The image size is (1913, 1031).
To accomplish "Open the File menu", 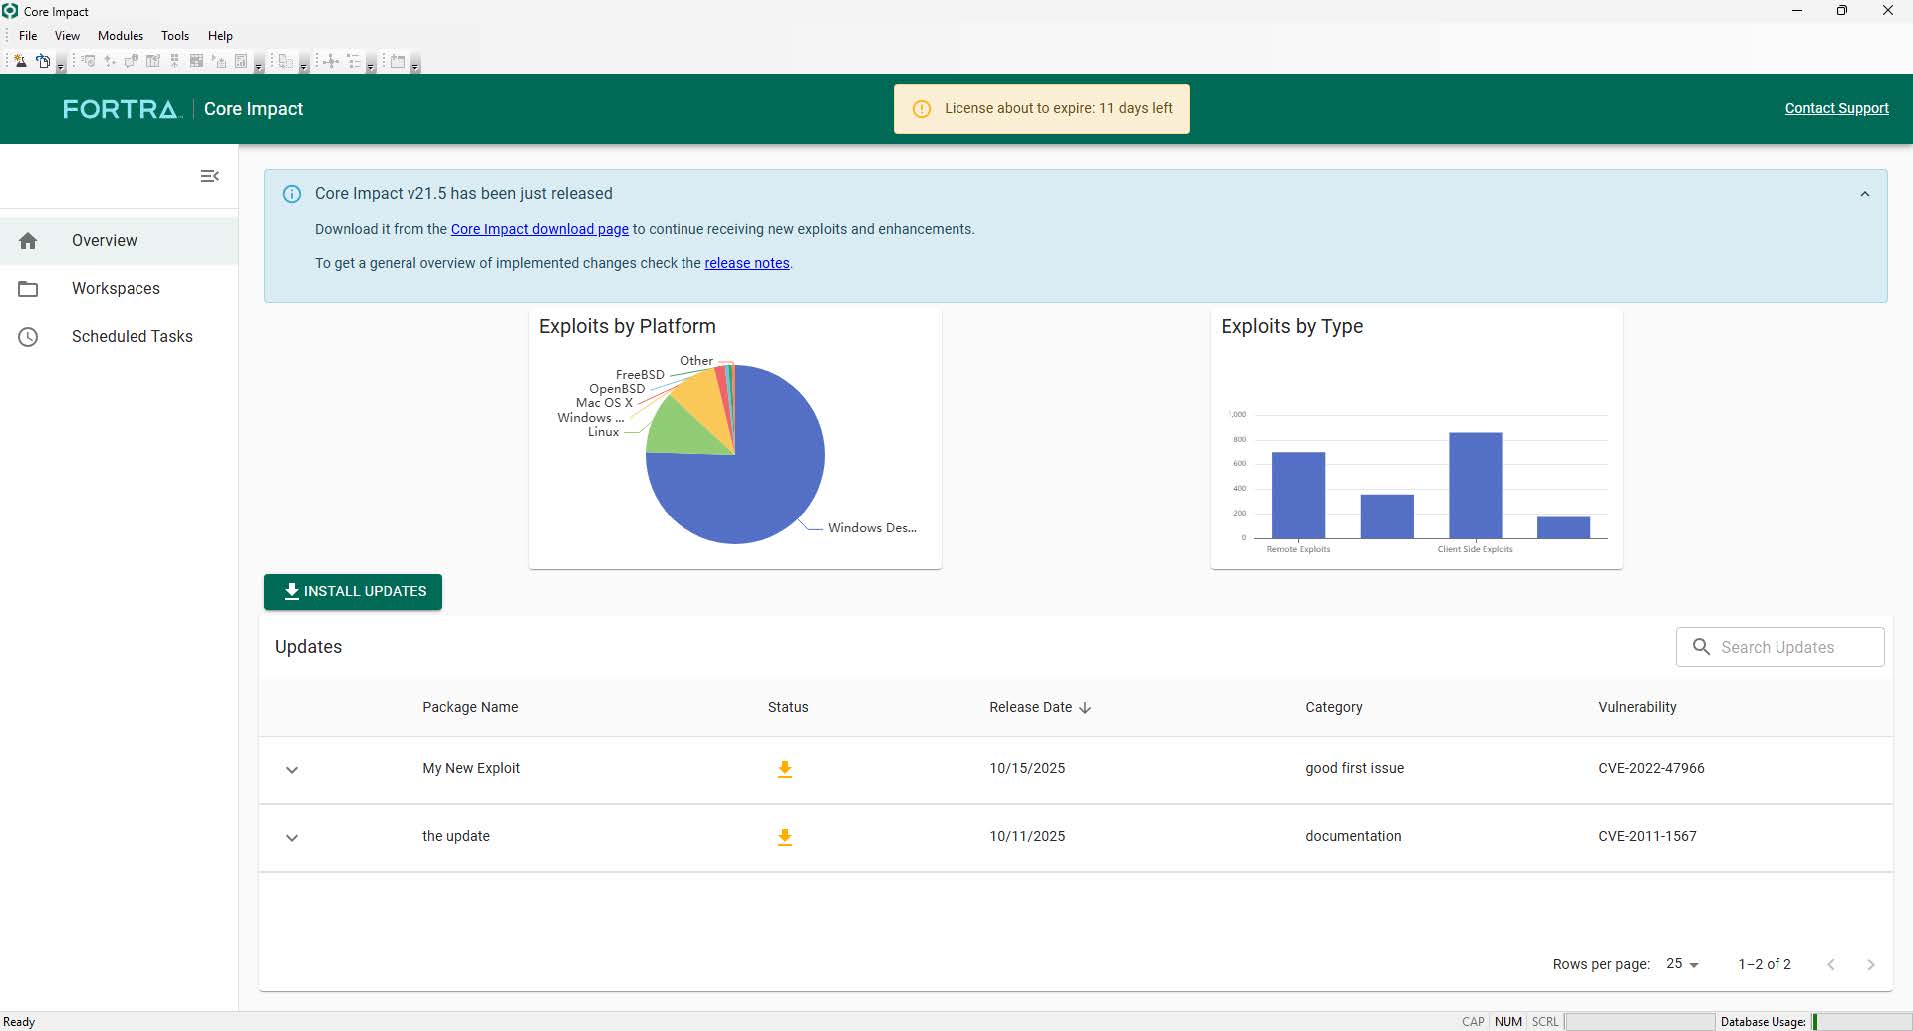I will click(x=28, y=36).
